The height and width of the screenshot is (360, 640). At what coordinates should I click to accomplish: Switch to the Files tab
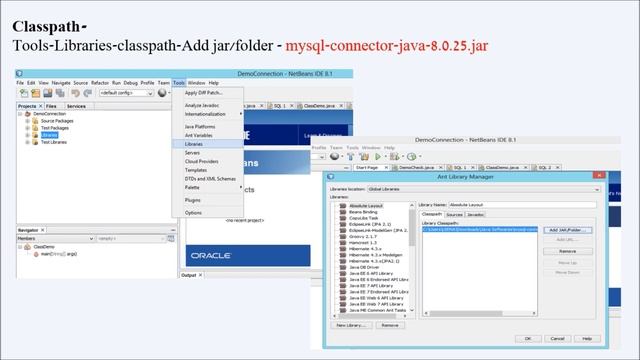point(51,106)
